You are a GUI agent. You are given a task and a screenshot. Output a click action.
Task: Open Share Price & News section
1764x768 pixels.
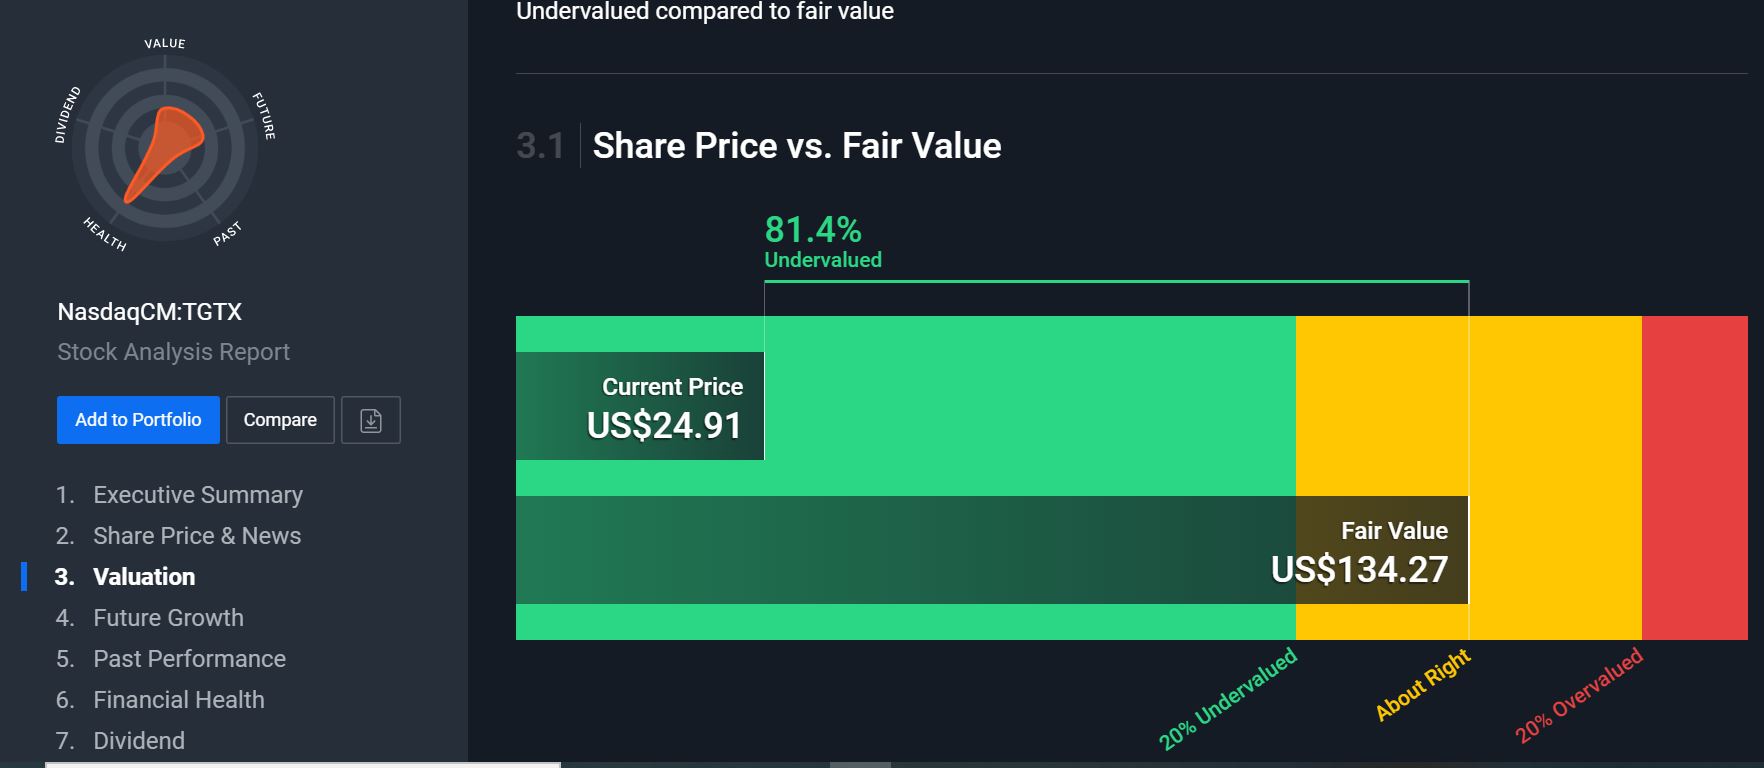(197, 536)
